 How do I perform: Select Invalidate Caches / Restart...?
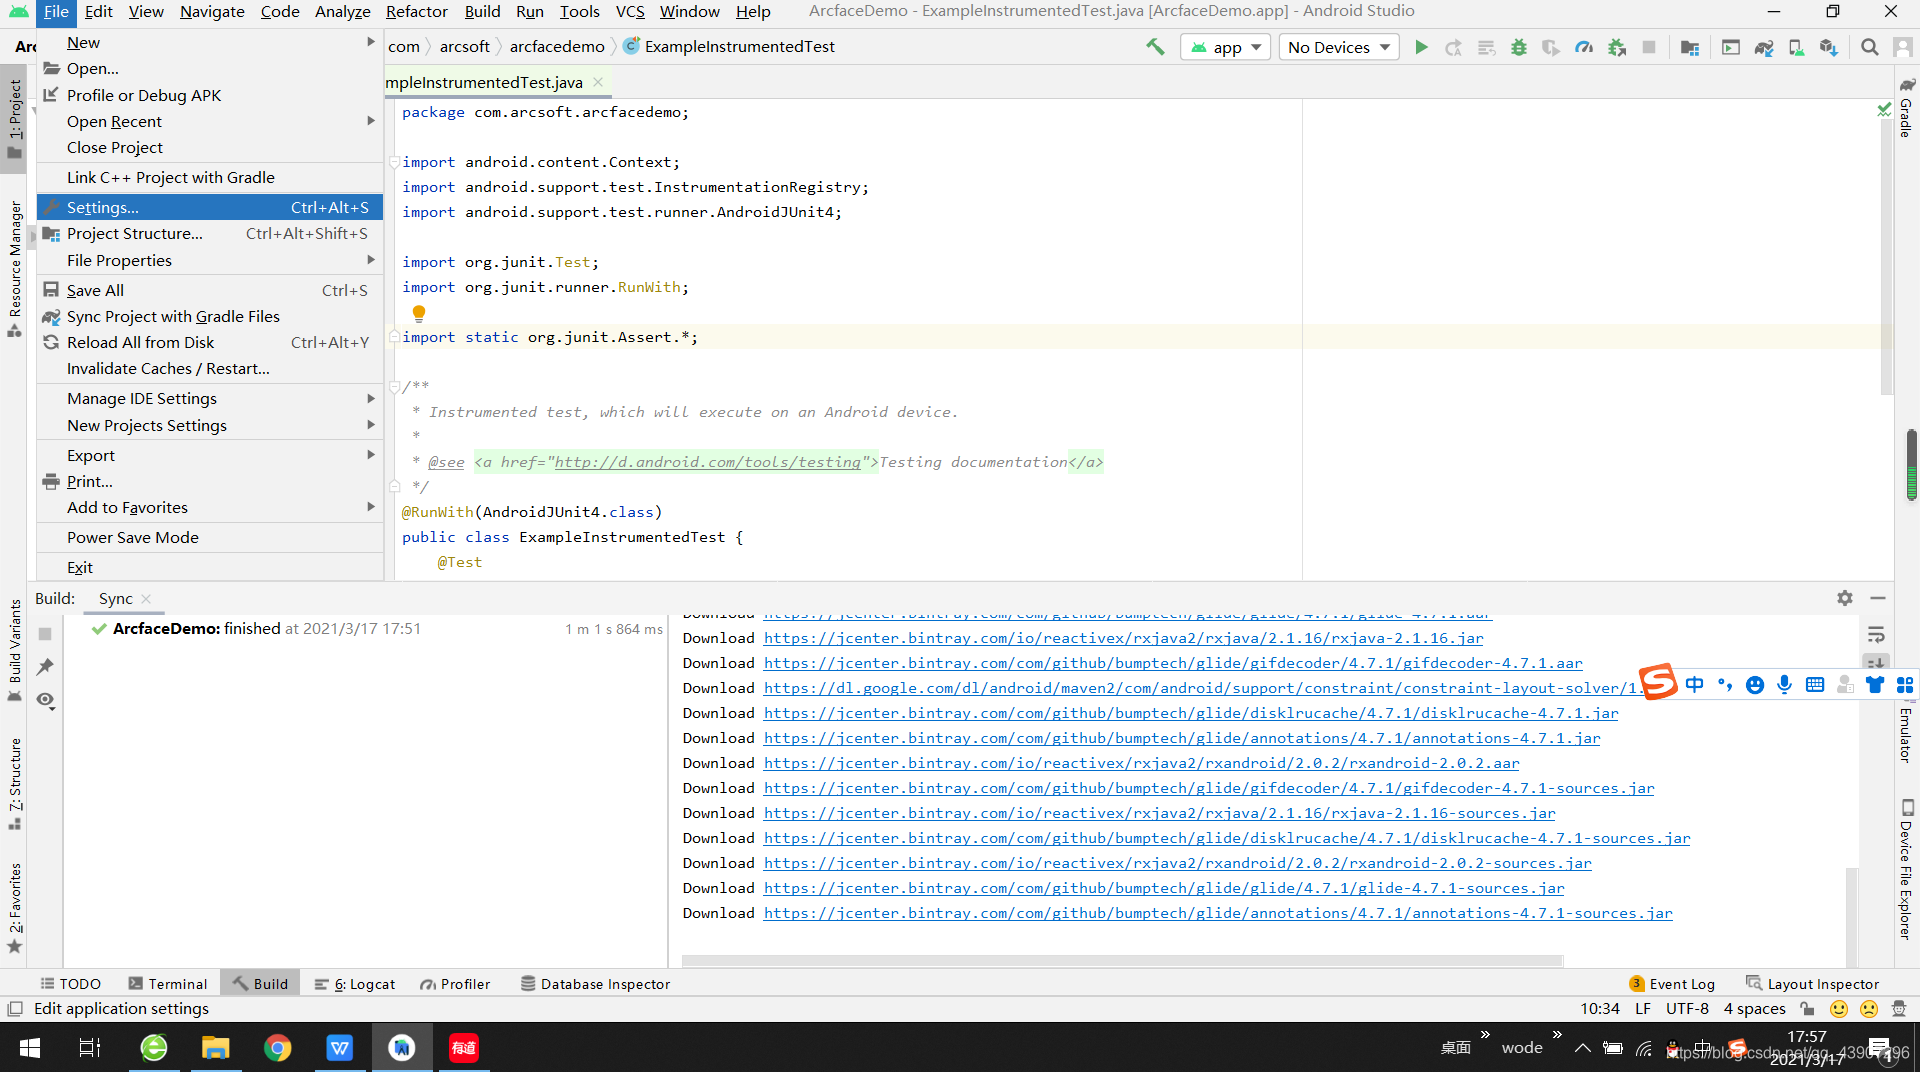(x=210, y=368)
